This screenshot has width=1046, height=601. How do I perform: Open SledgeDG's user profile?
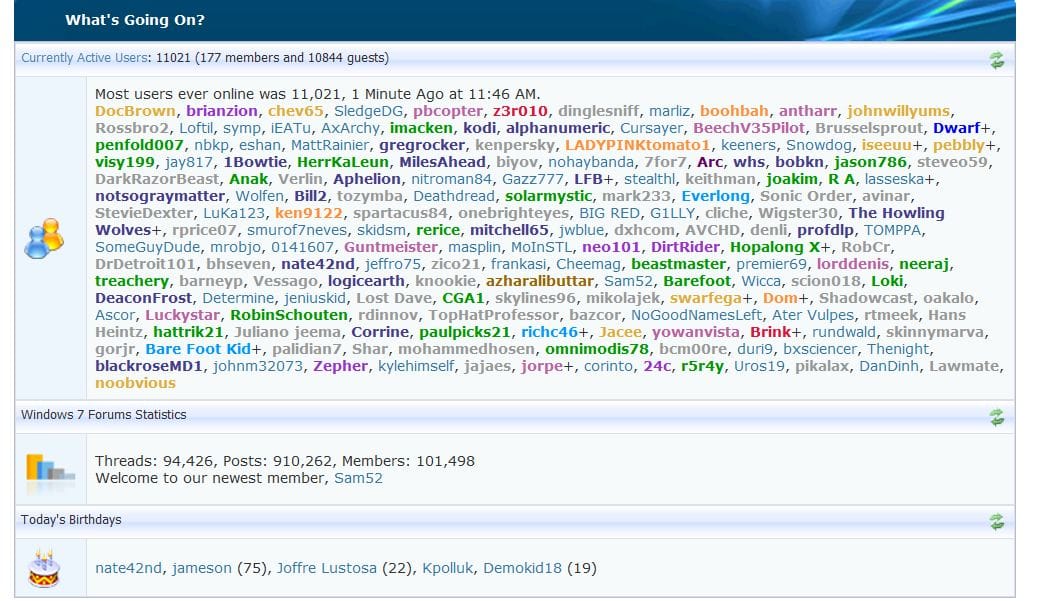(x=368, y=111)
